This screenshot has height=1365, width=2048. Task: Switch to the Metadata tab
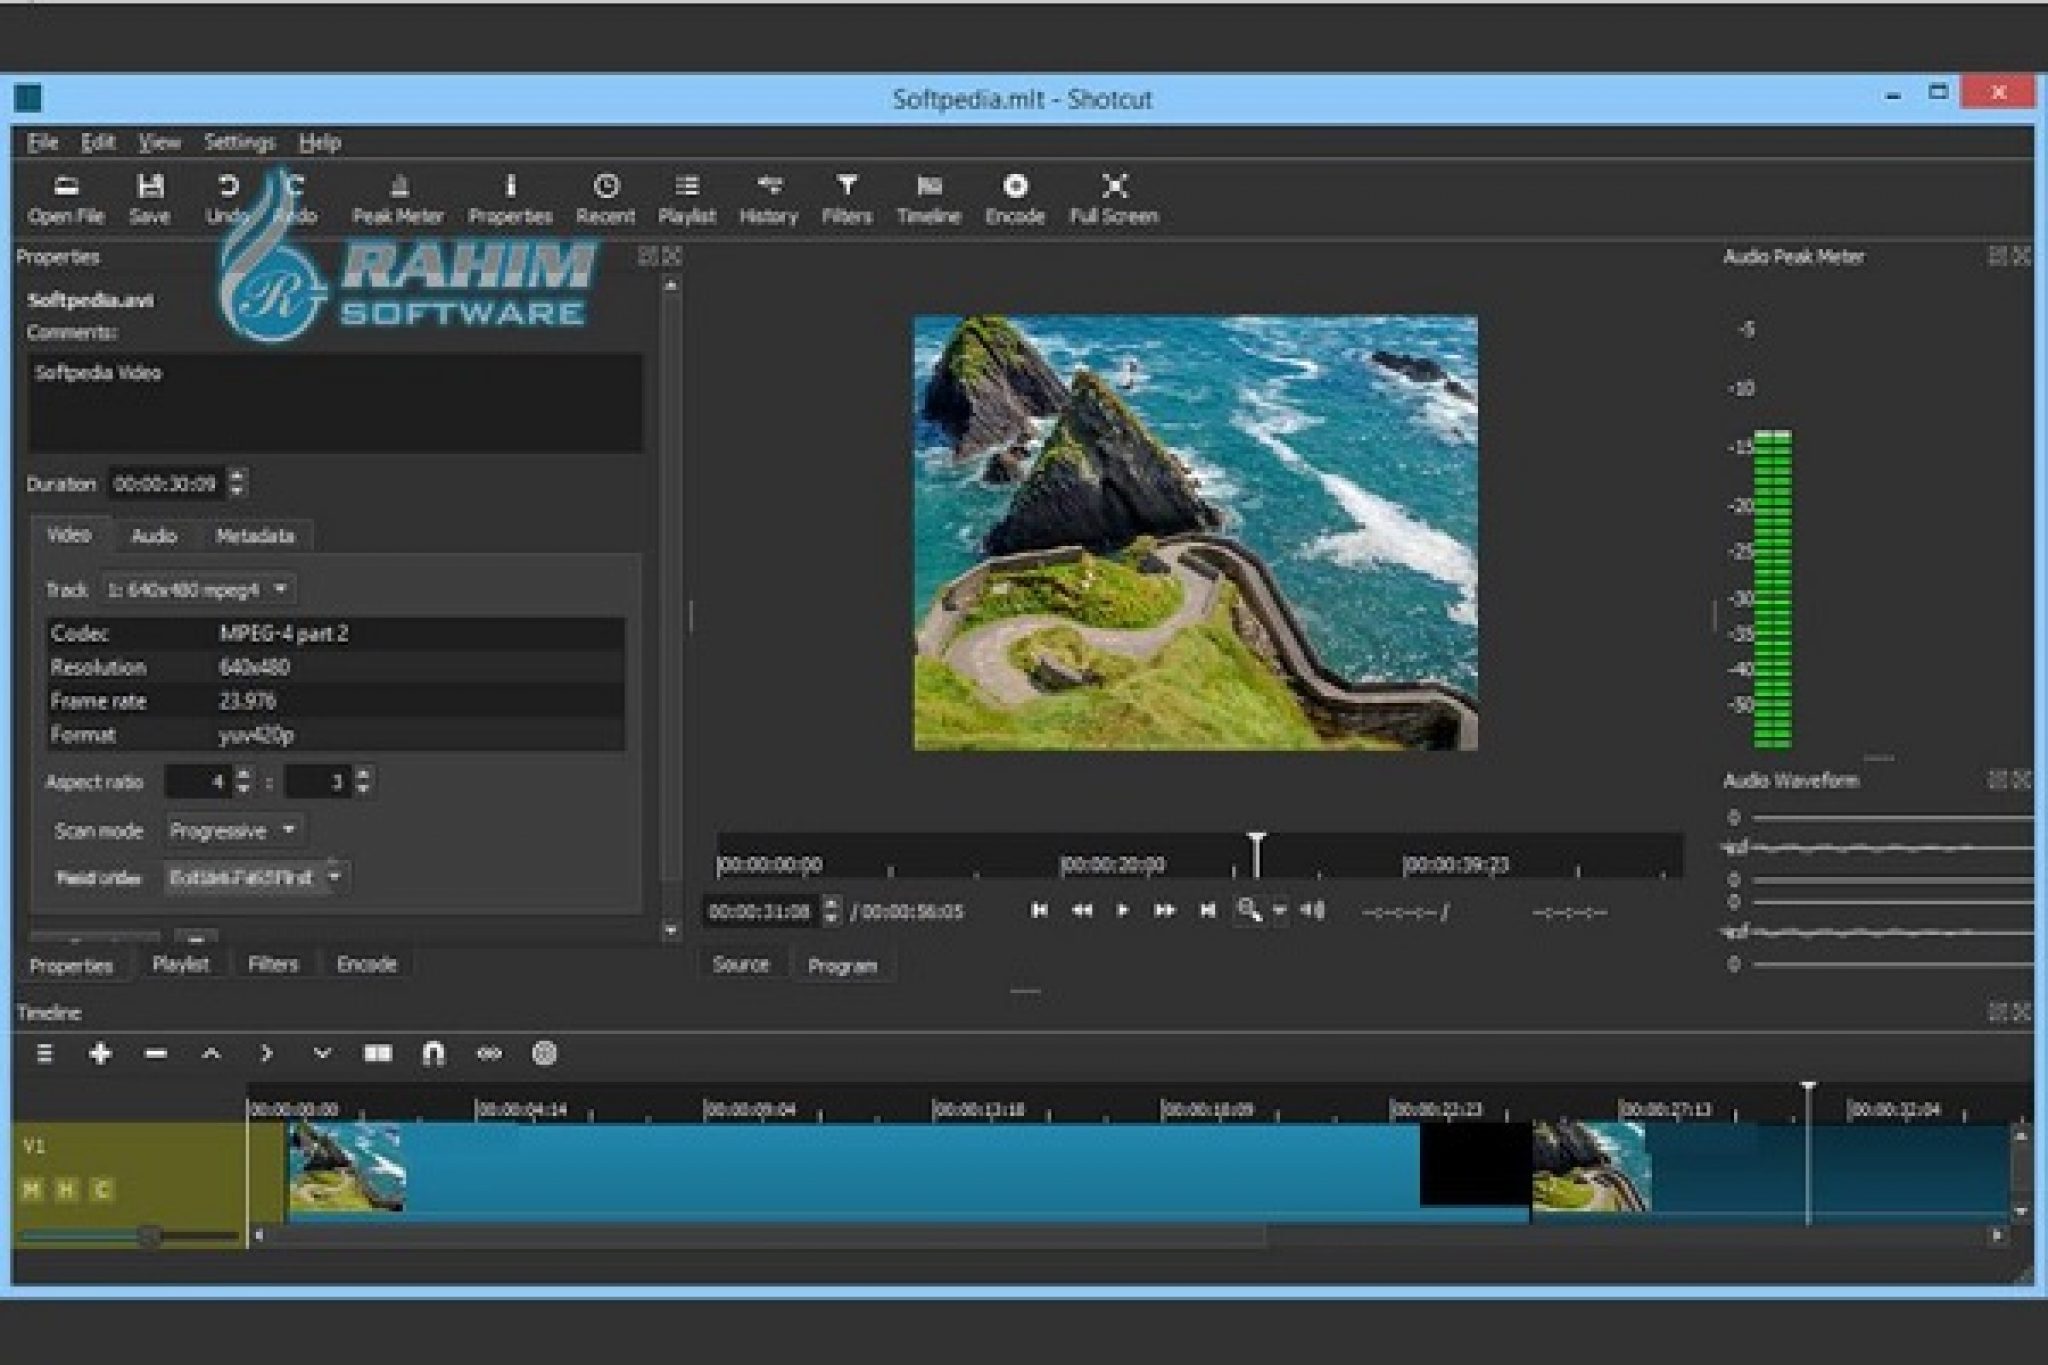[x=255, y=536]
